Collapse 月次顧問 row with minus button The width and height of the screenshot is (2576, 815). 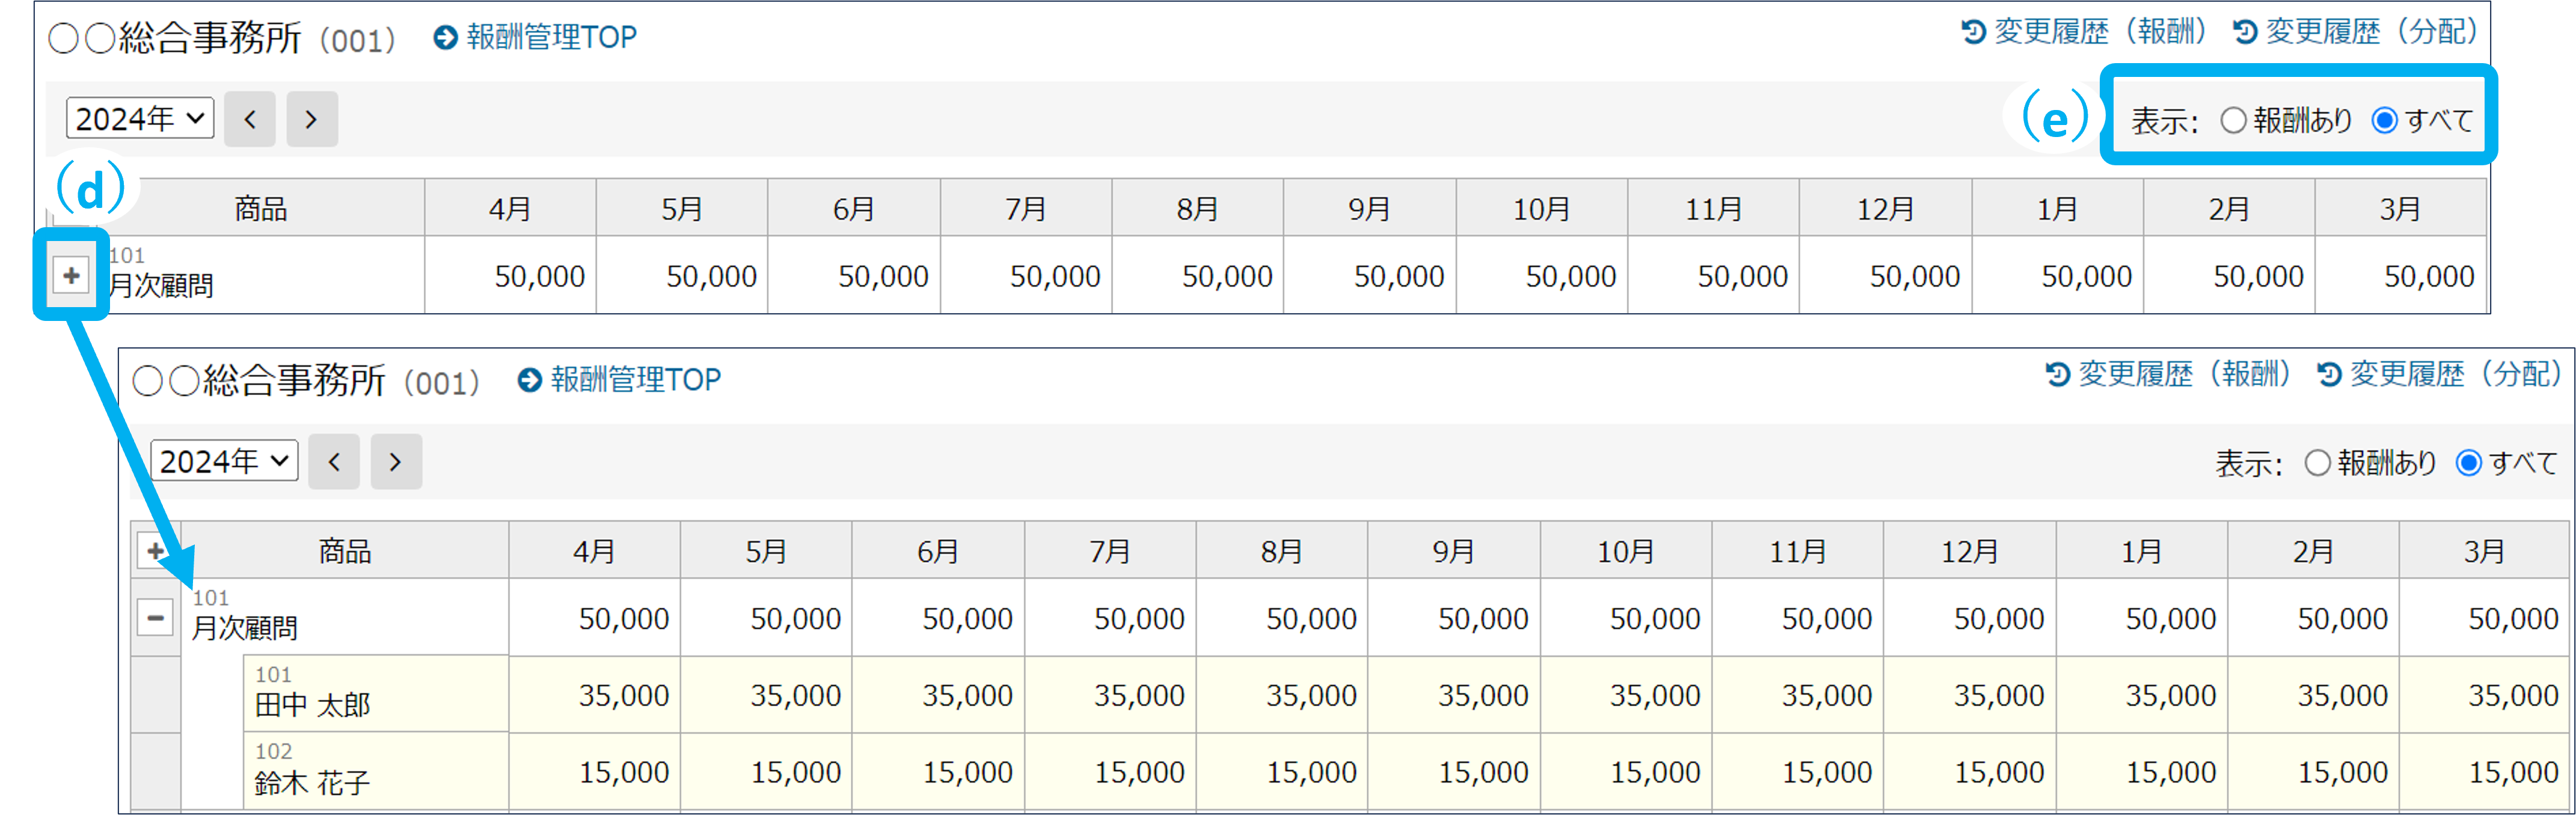[x=155, y=618]
